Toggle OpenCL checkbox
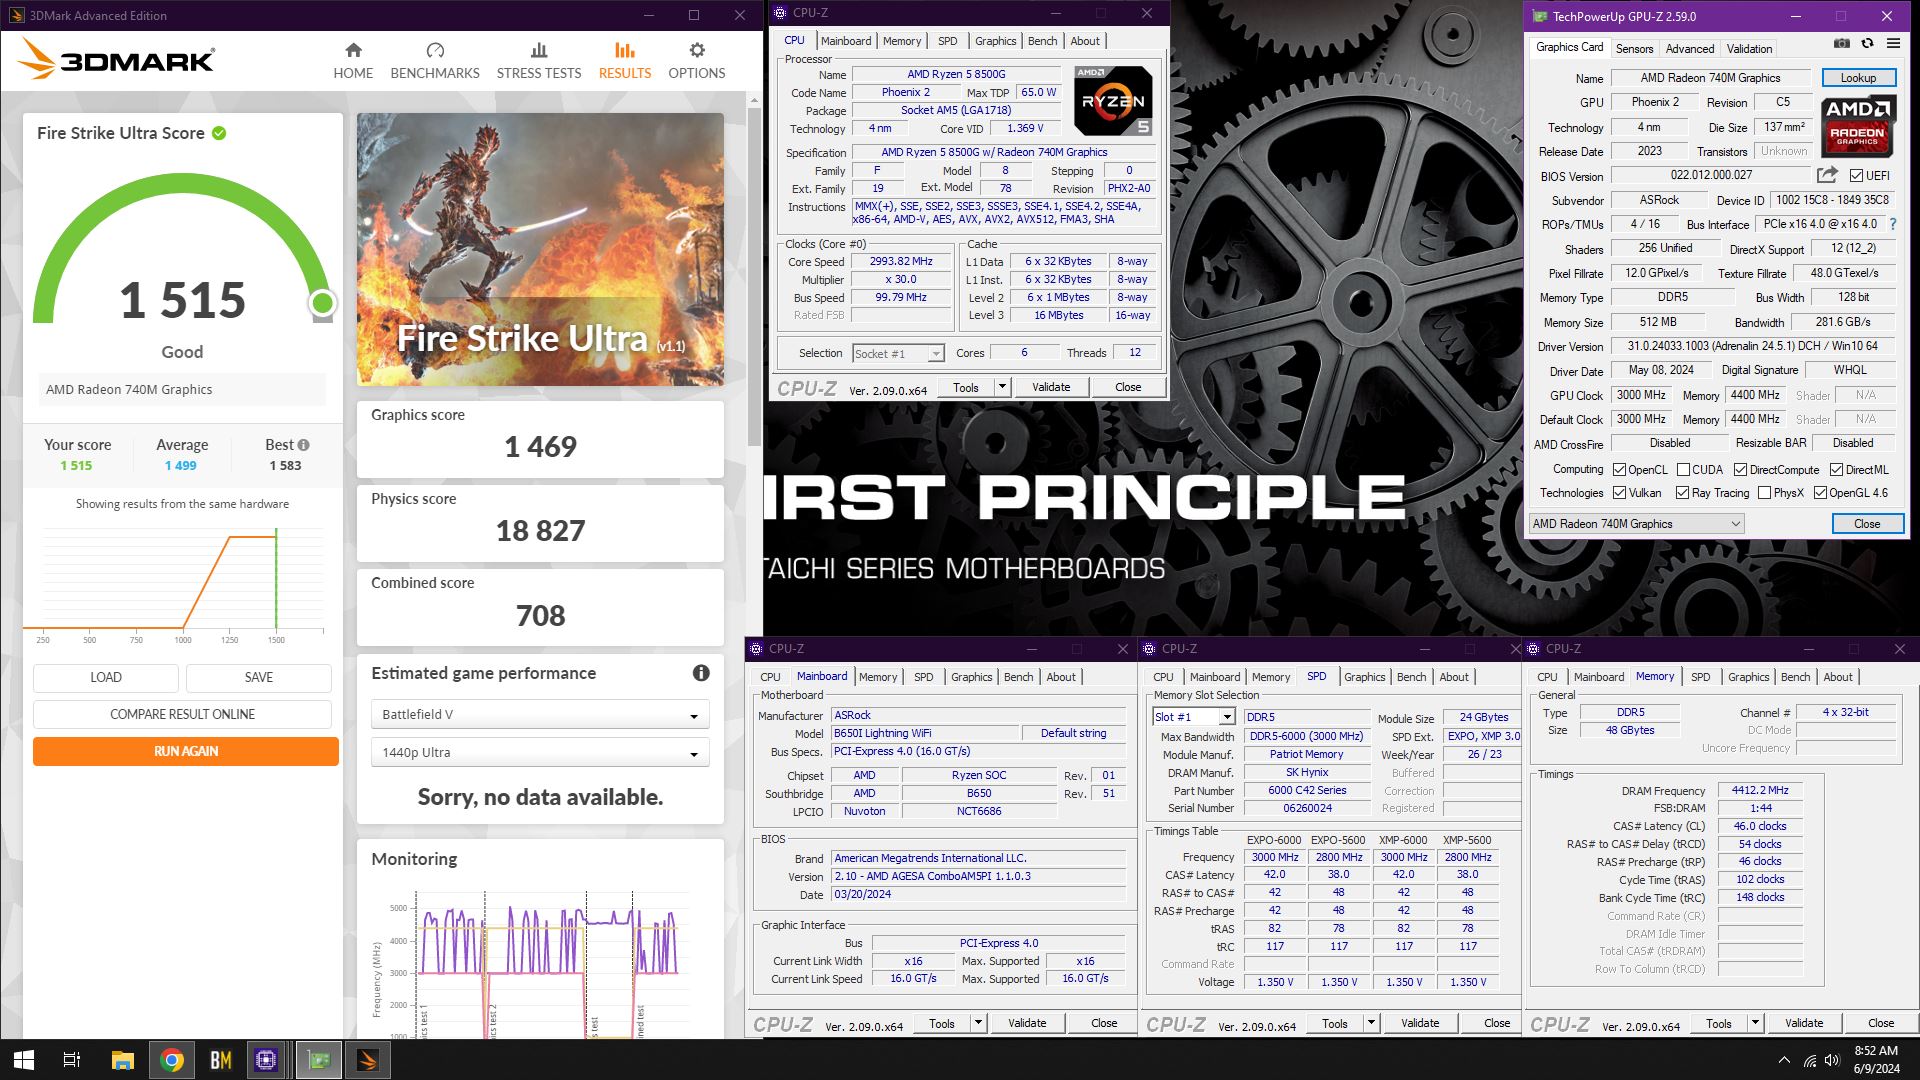The height and width of the screenshot is (1080, 1920). click(1619, 470)
